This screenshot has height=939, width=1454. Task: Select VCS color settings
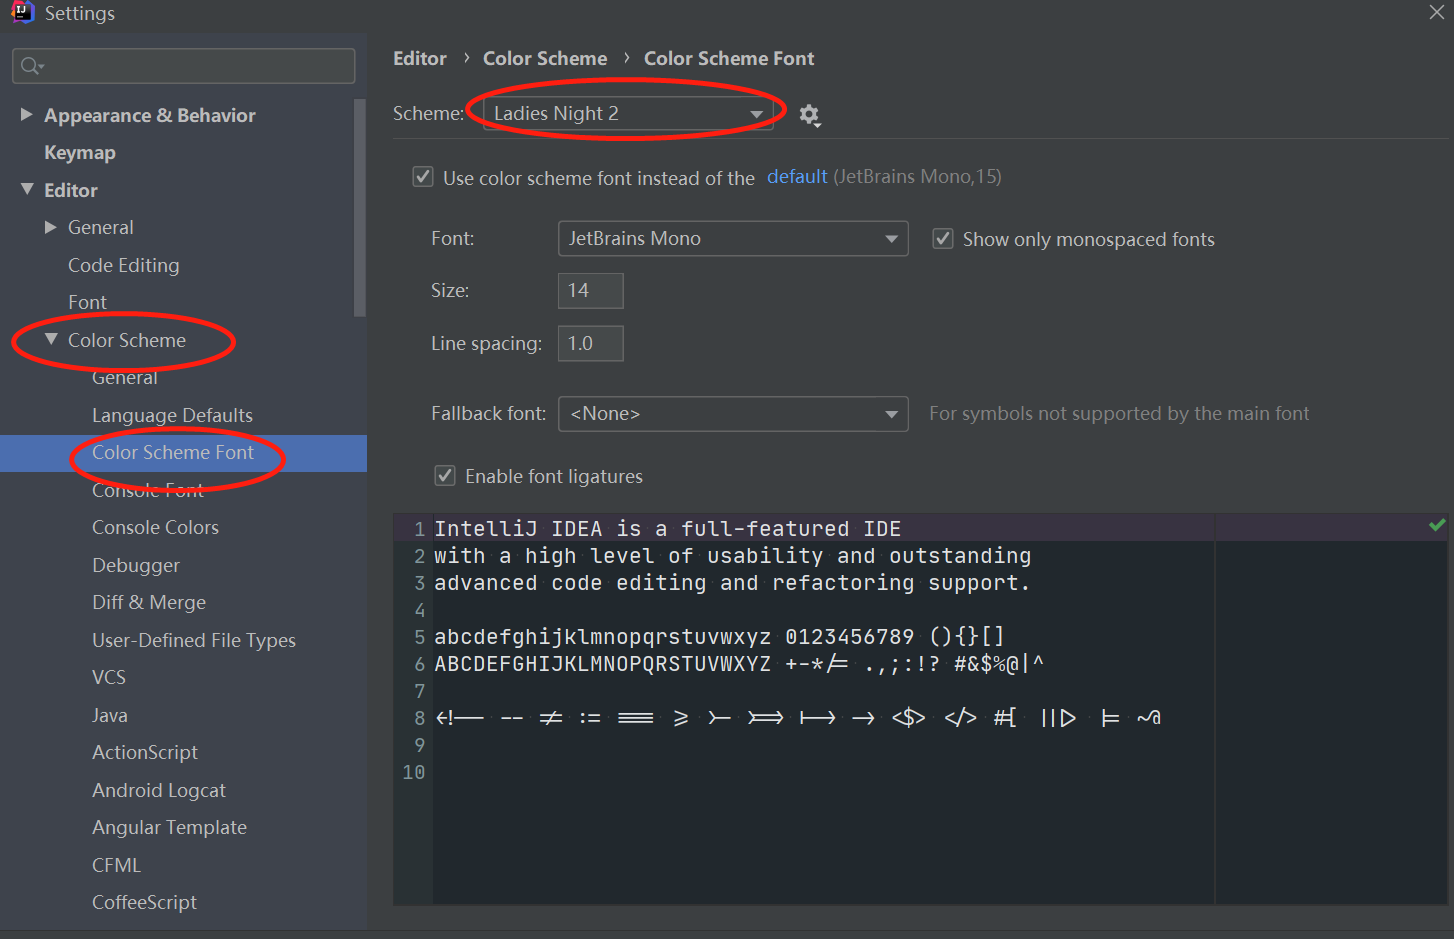tap(109, 677)
